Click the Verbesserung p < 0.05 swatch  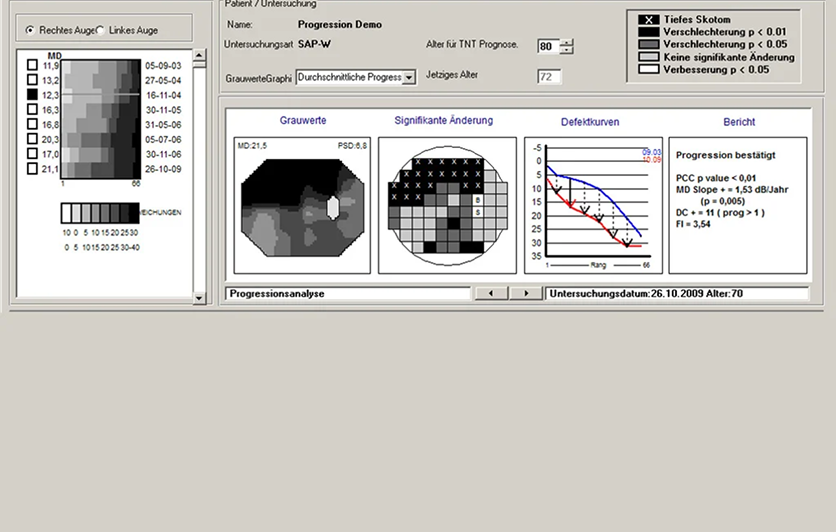tap(648, 69)
